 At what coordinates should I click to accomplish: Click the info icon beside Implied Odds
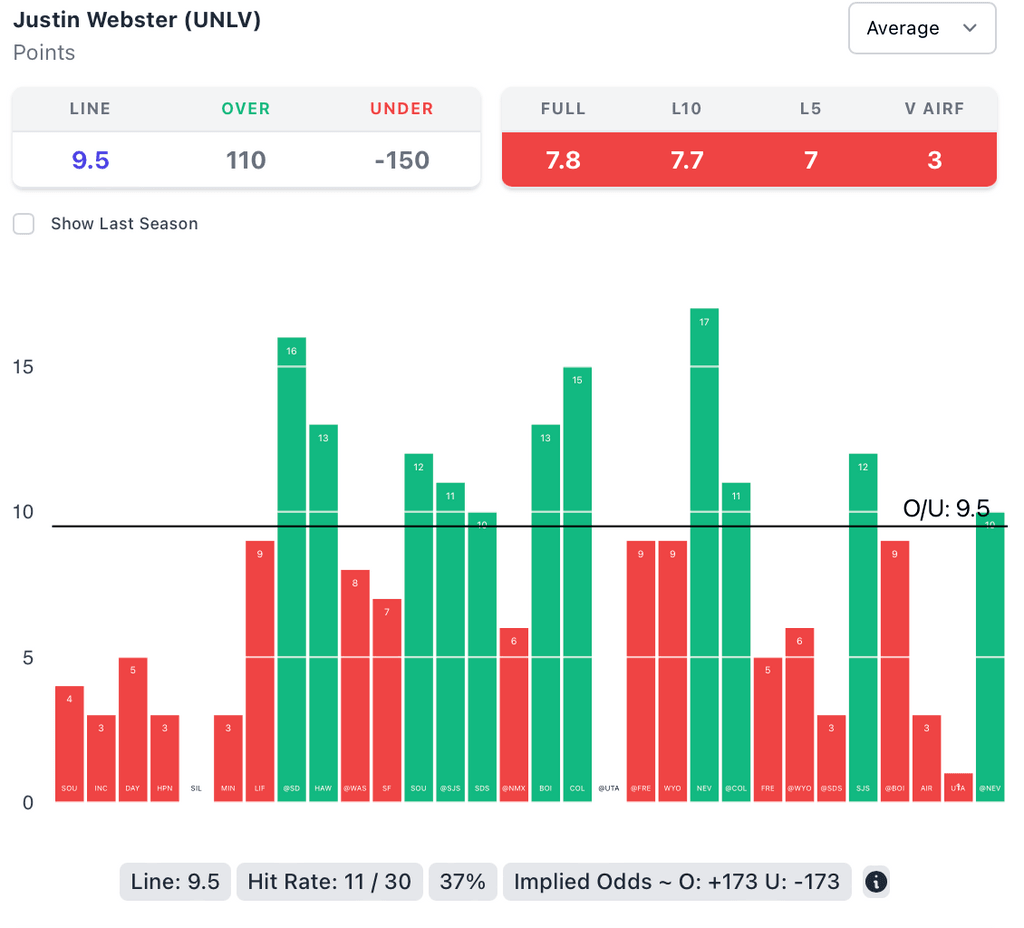876,882
